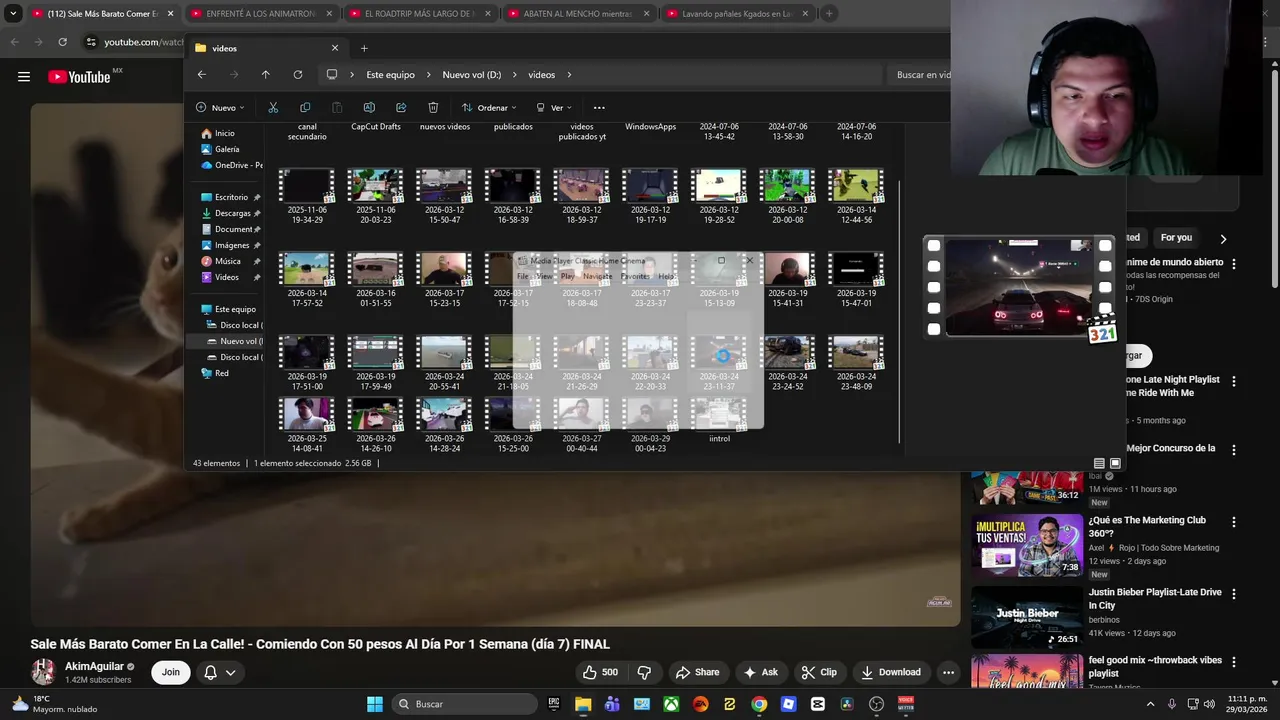1280x720 pixels.
Task: Refresh the videos folder in Explorer
Action: 297,75
